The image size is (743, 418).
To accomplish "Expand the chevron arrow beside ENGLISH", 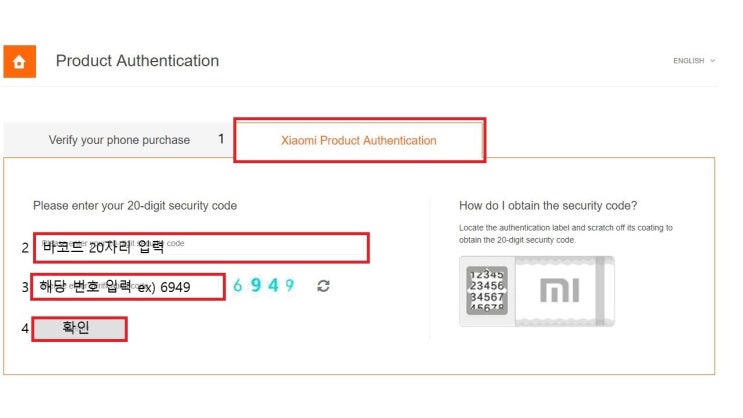I will pyautogui.click(x=712, y=61).
